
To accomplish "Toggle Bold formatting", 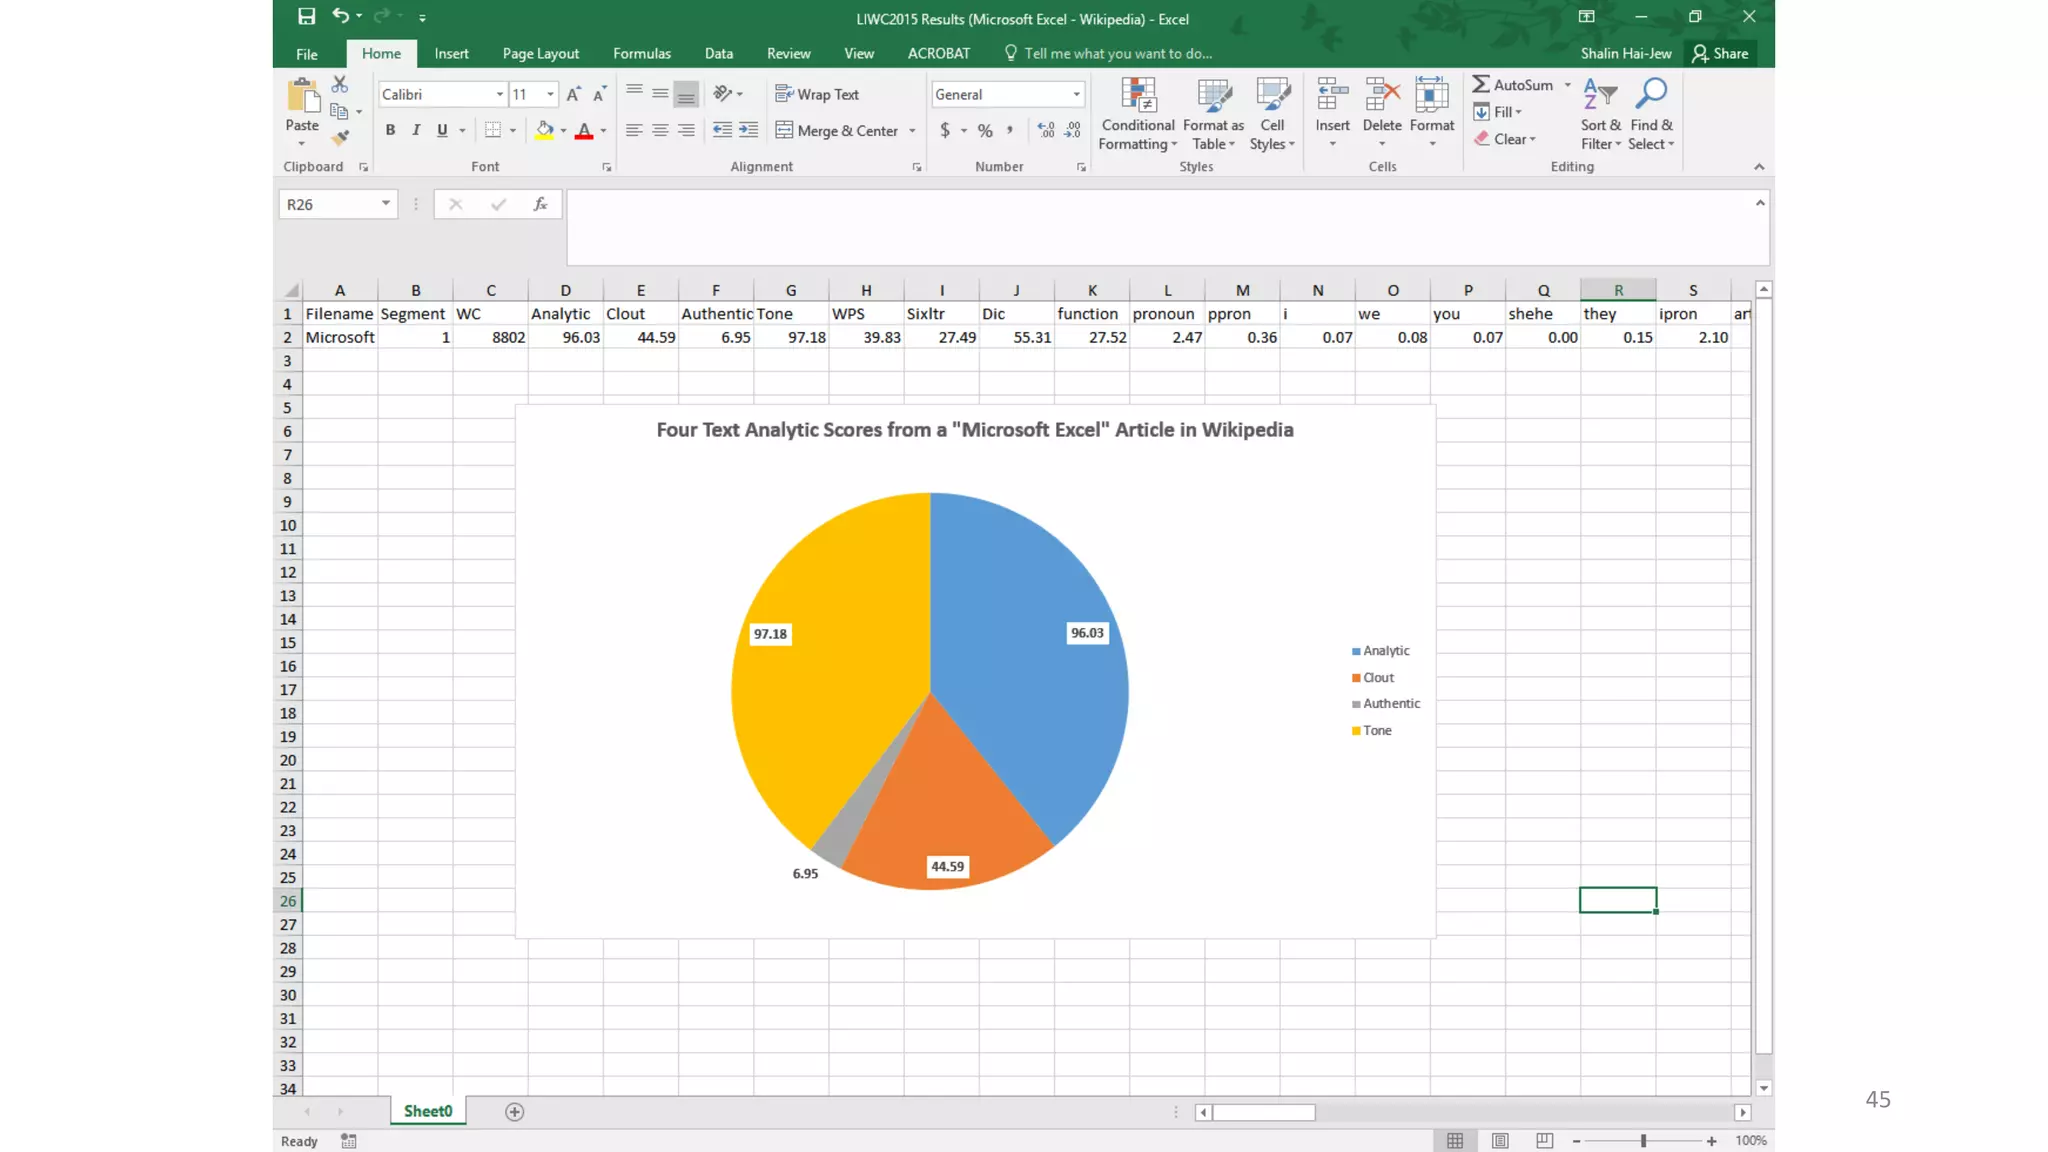I will tap(390, 130).
